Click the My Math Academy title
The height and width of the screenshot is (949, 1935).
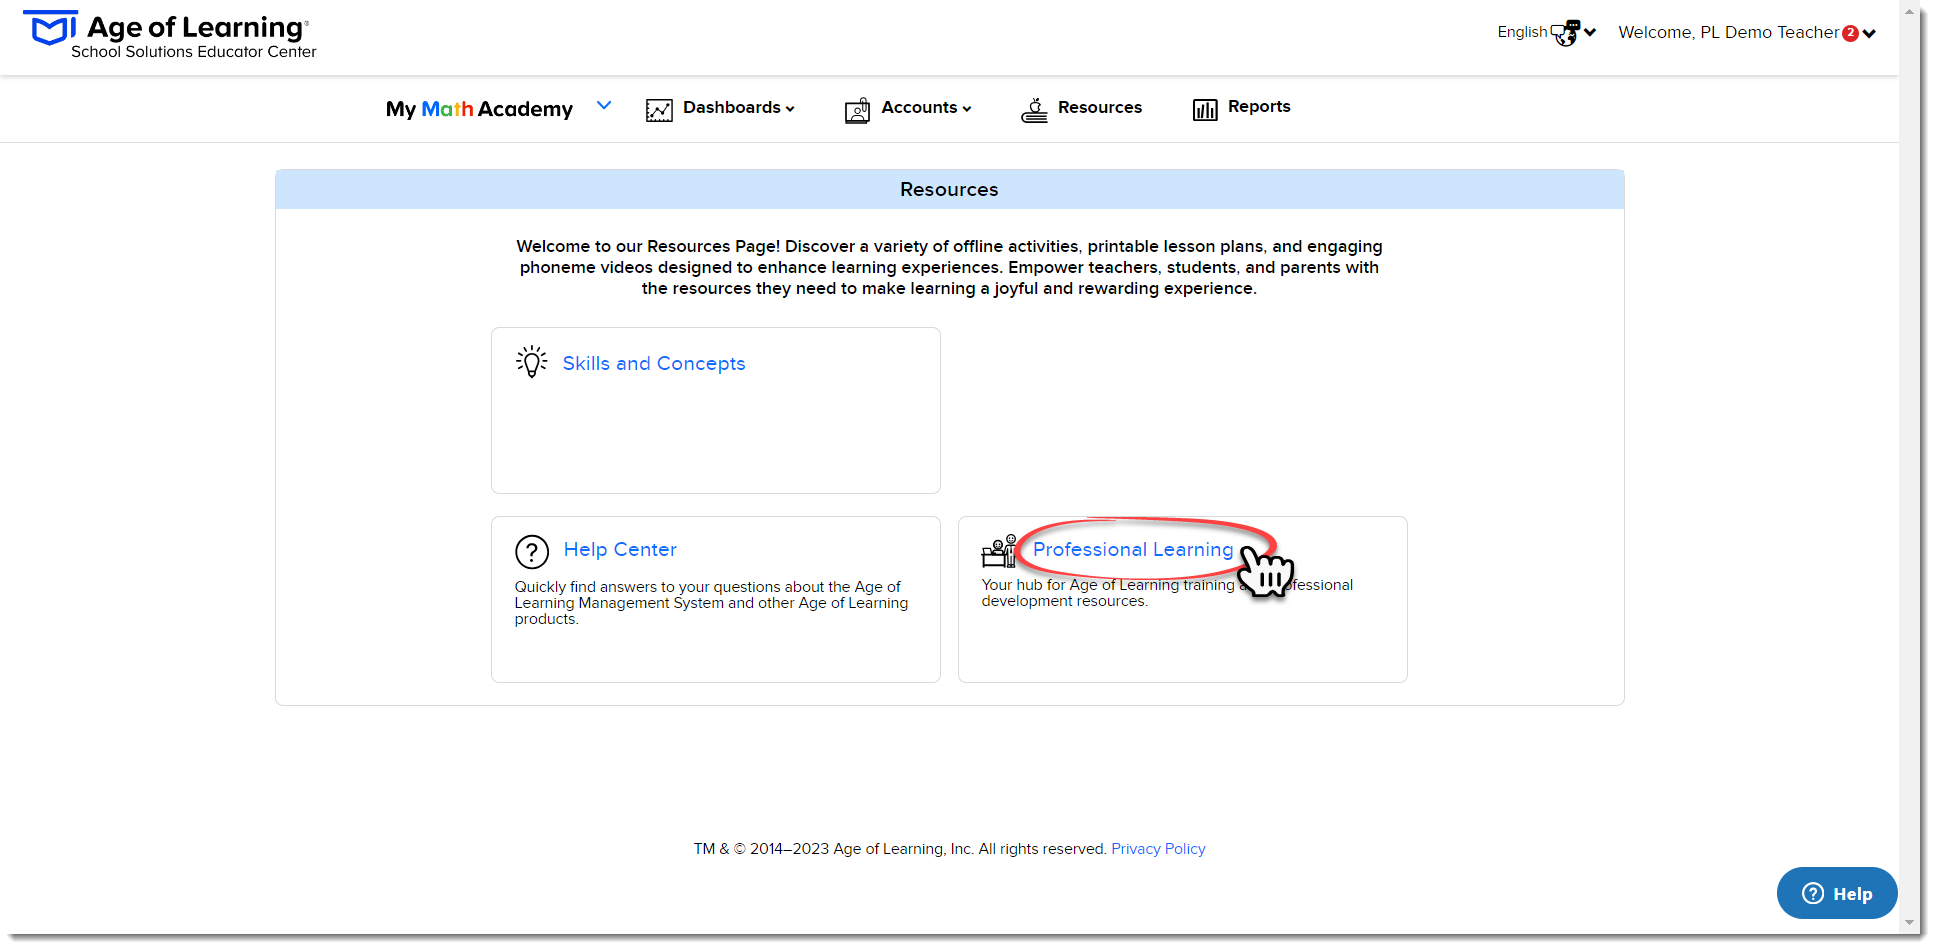tap(479, 109)
